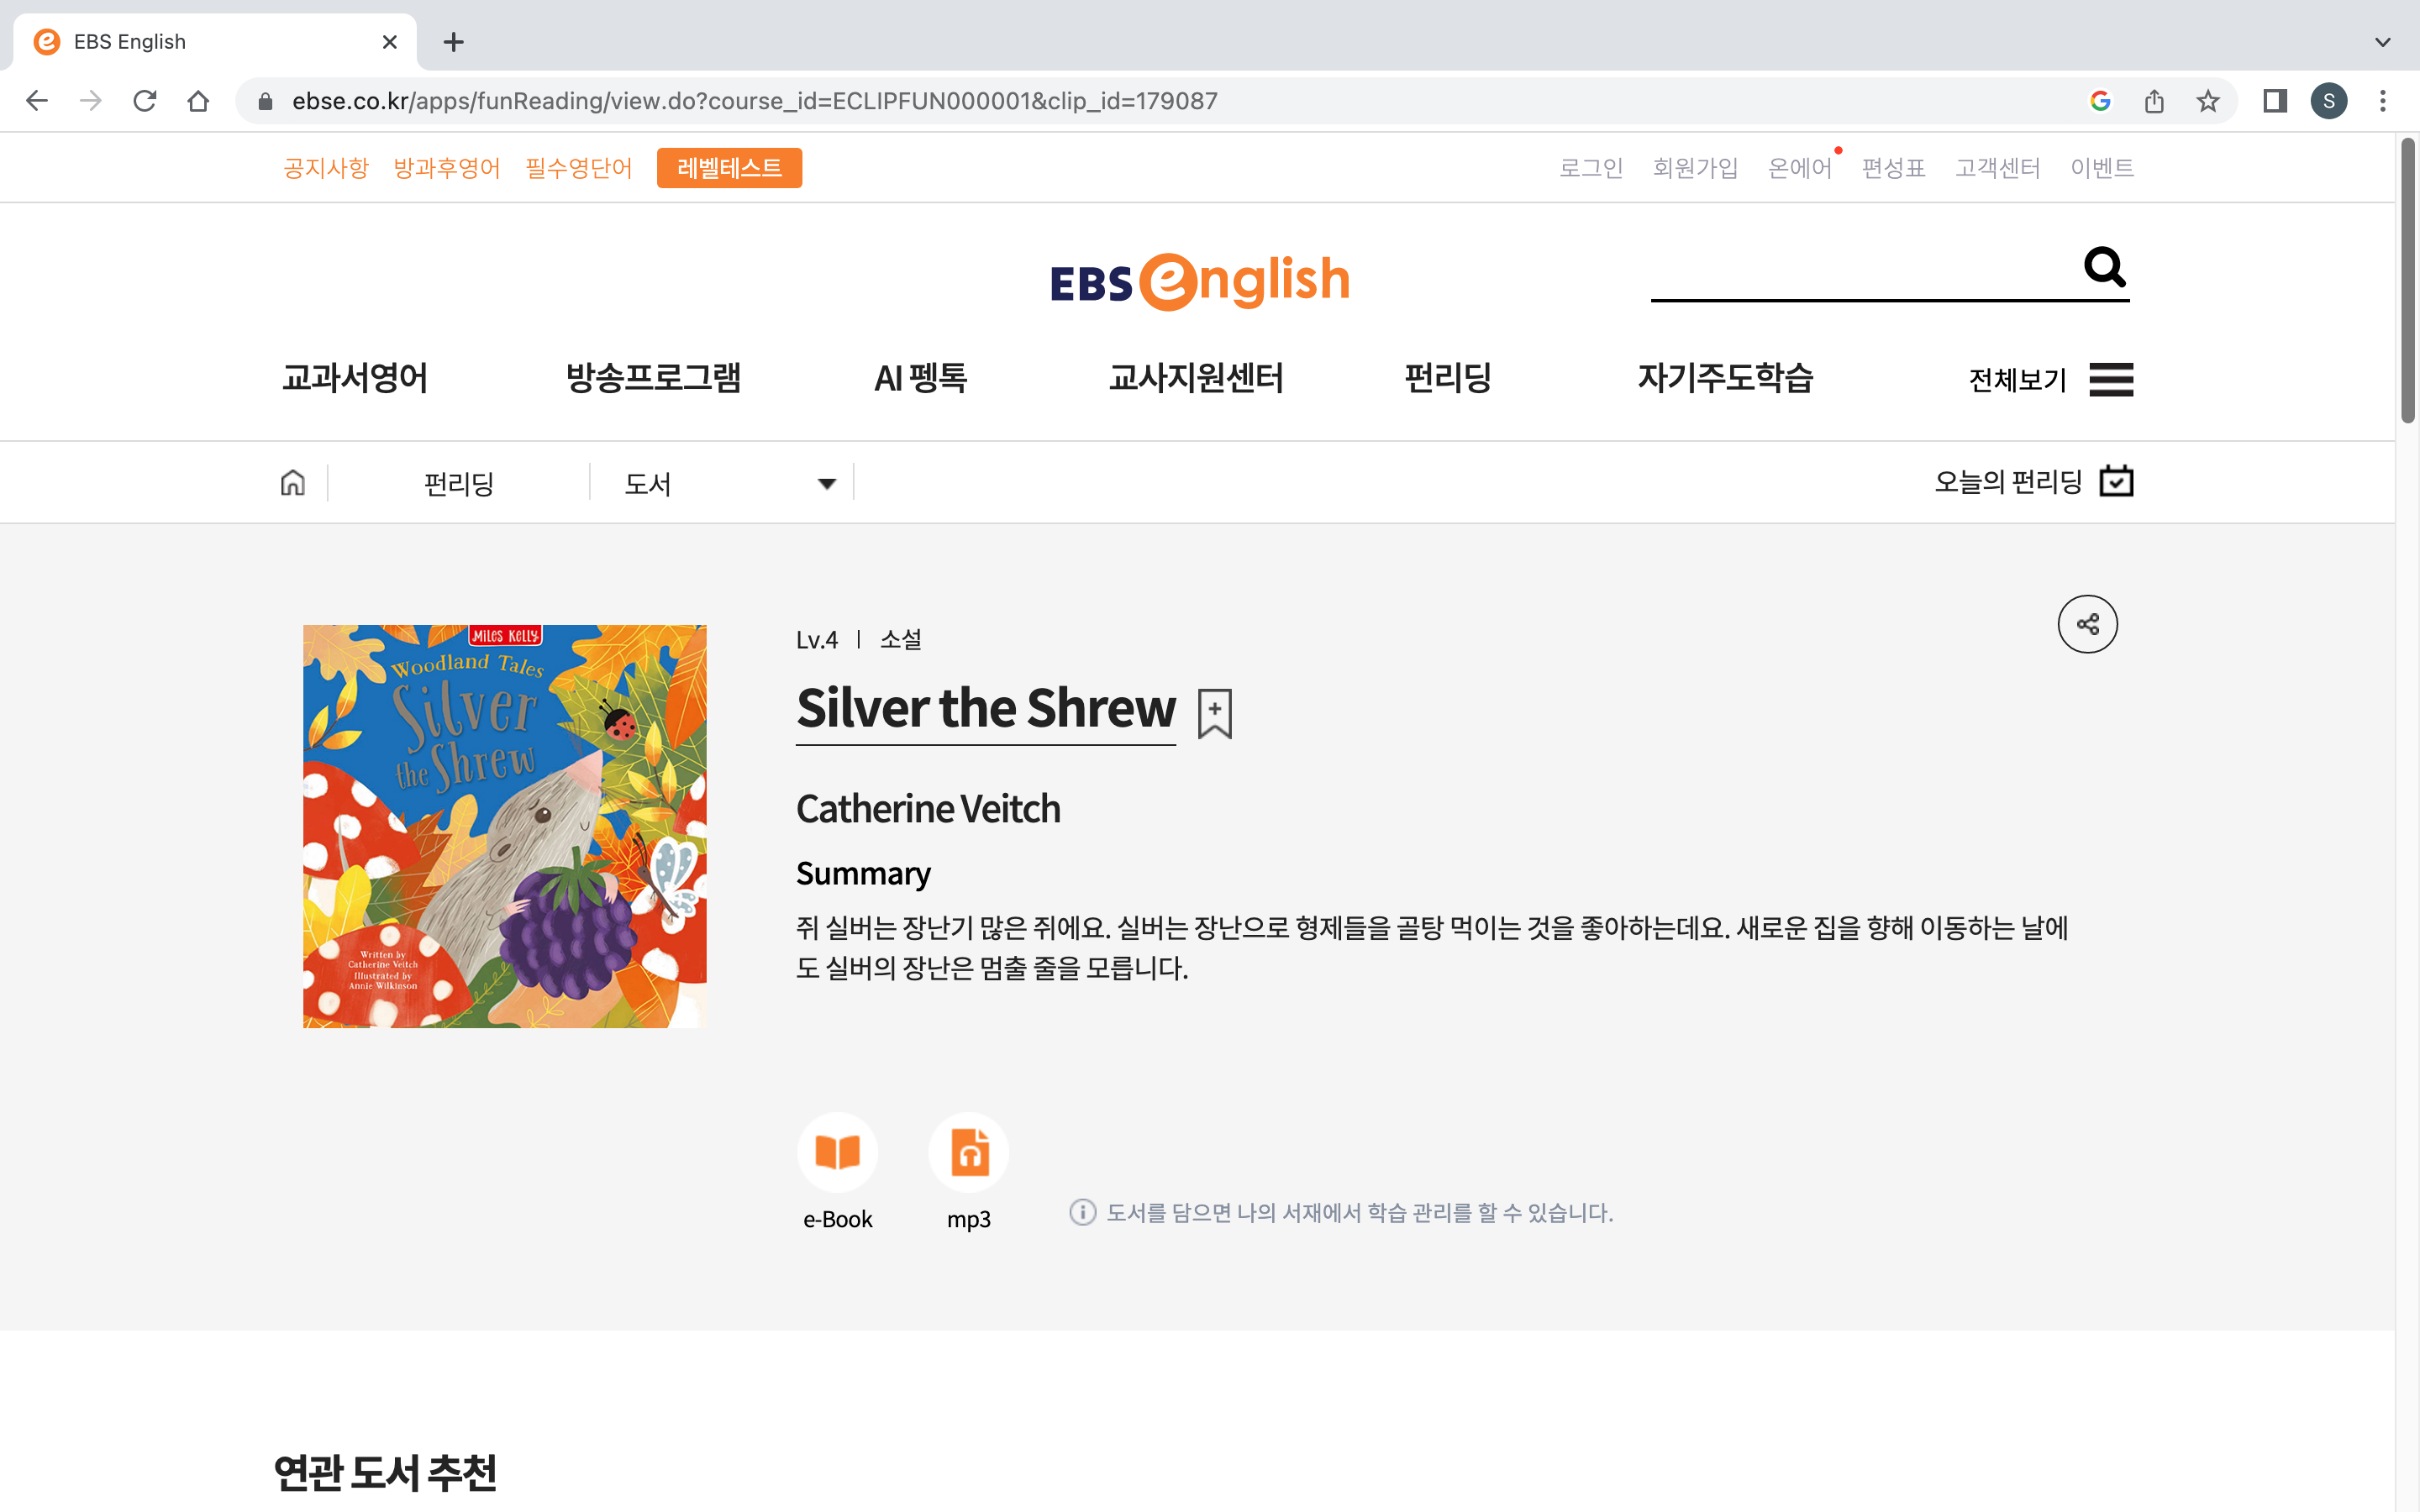Open the 전체보기 hamburger menu icon
Viewport: 2420px width, 1512px height.
(x=2111, y=379)
